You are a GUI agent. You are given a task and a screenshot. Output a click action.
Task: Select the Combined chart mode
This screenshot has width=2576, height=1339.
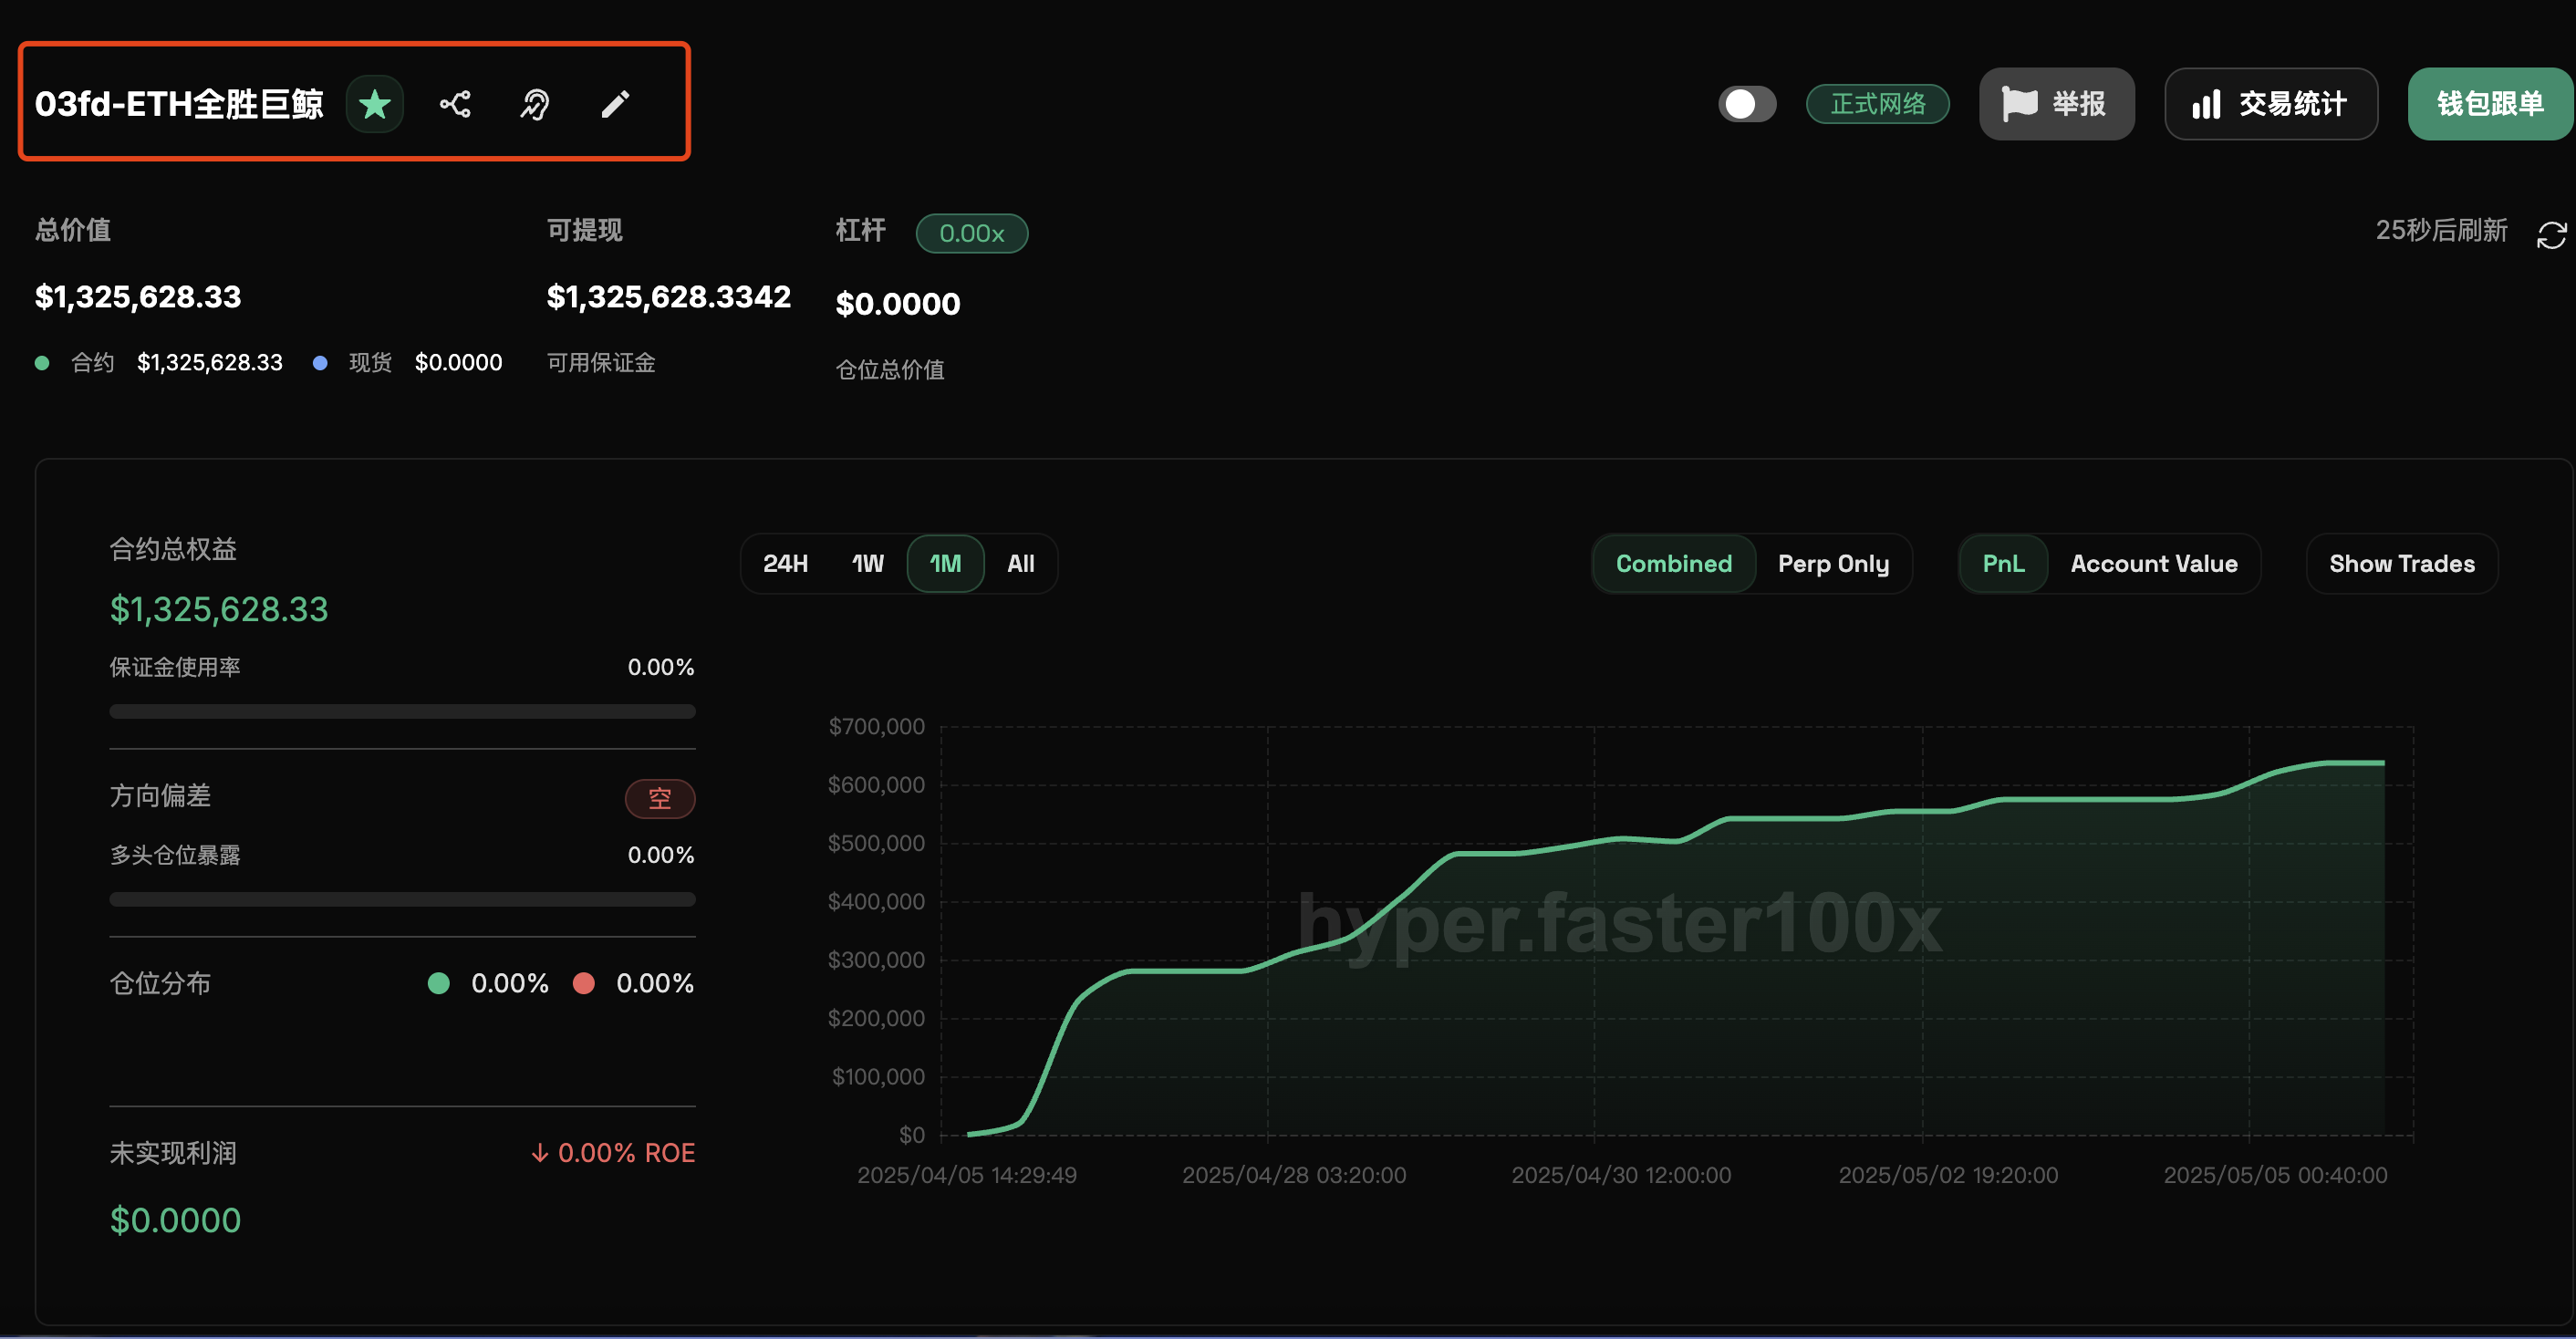click(1673, 564)
